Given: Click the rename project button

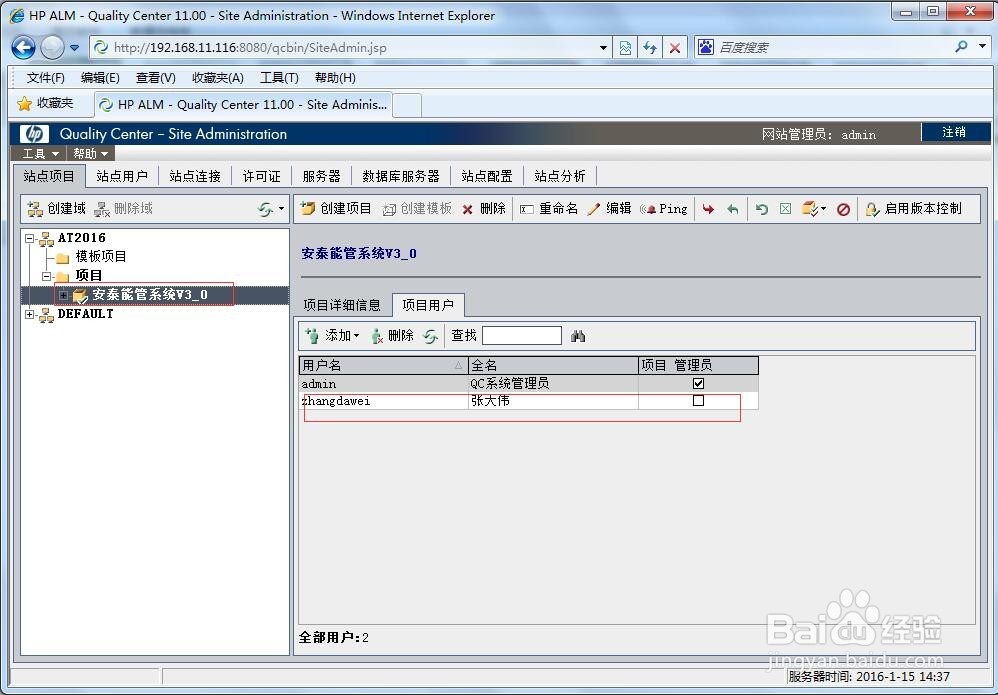Looking at the screenshot, I should pyautogui.click(x=549, y=209).
